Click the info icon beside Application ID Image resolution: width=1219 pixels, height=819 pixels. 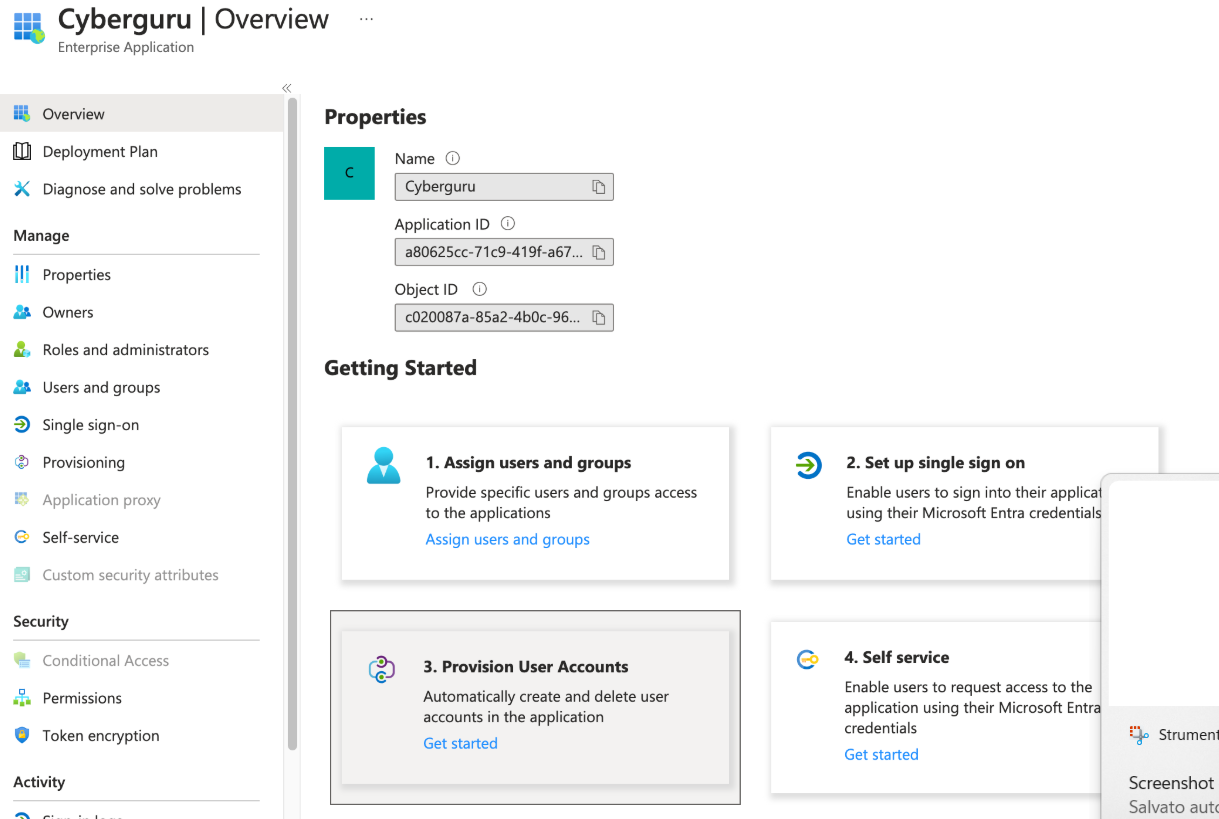[507, 224]
